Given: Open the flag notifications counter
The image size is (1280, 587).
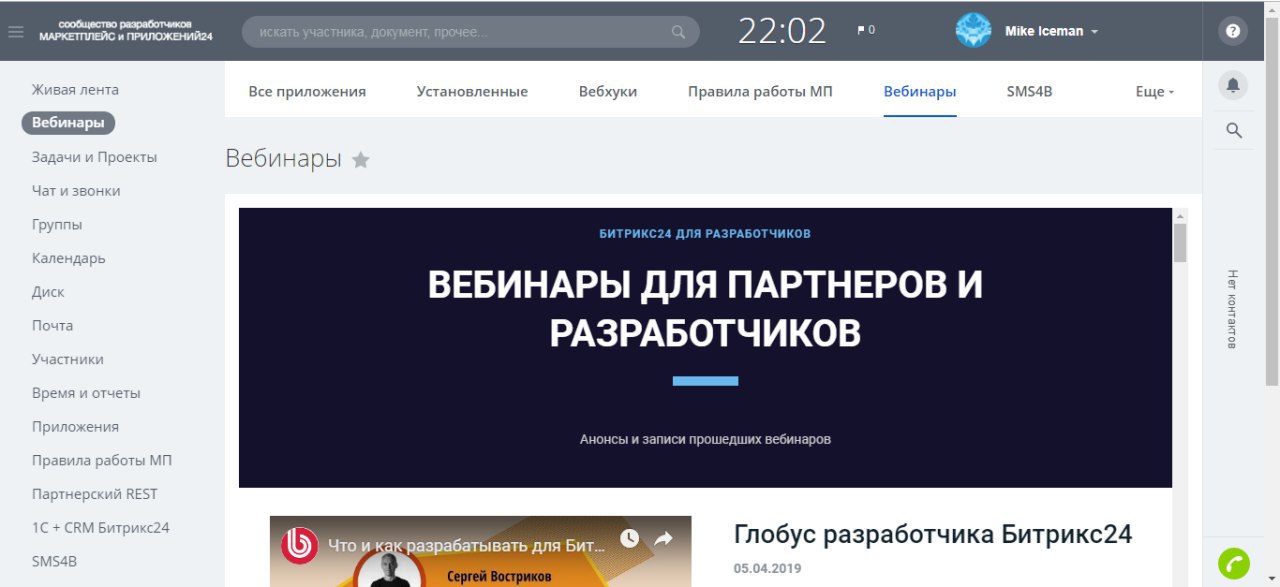Looking at the screenshot, I should (866, 30).
